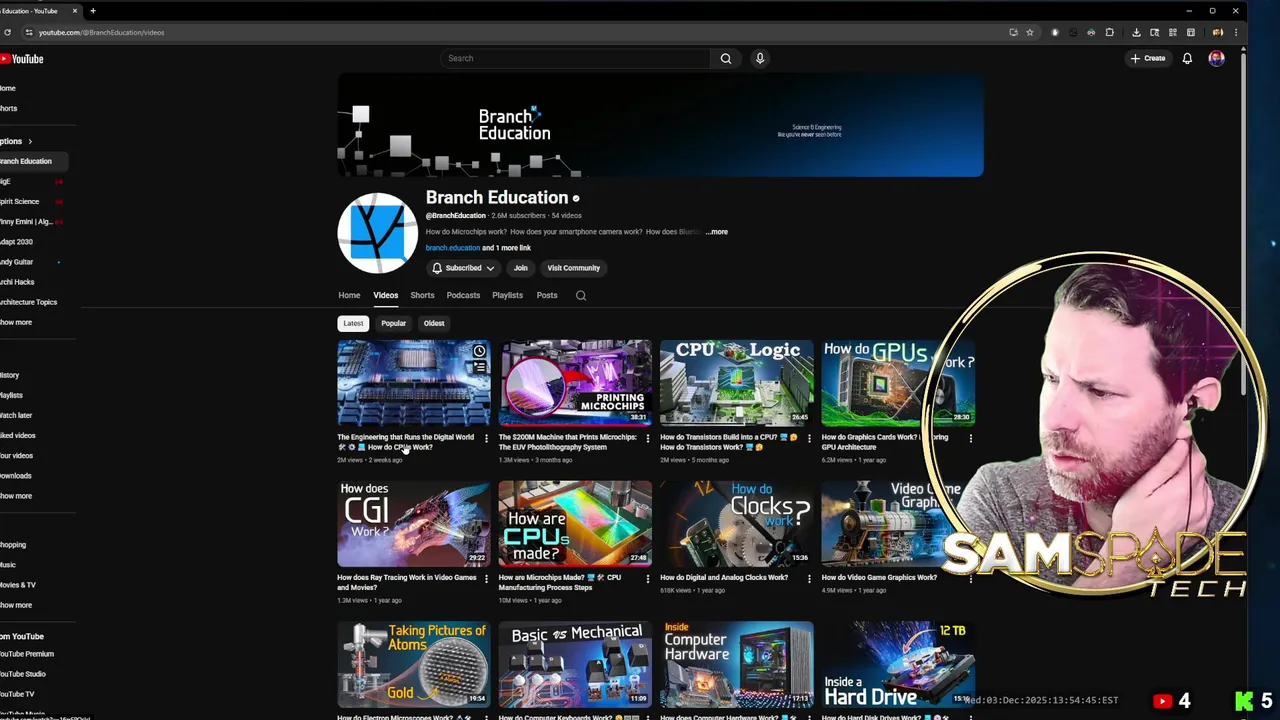Click the Branch Education channel avatar
Viewport: 1280px width, 720px height.
377,232
